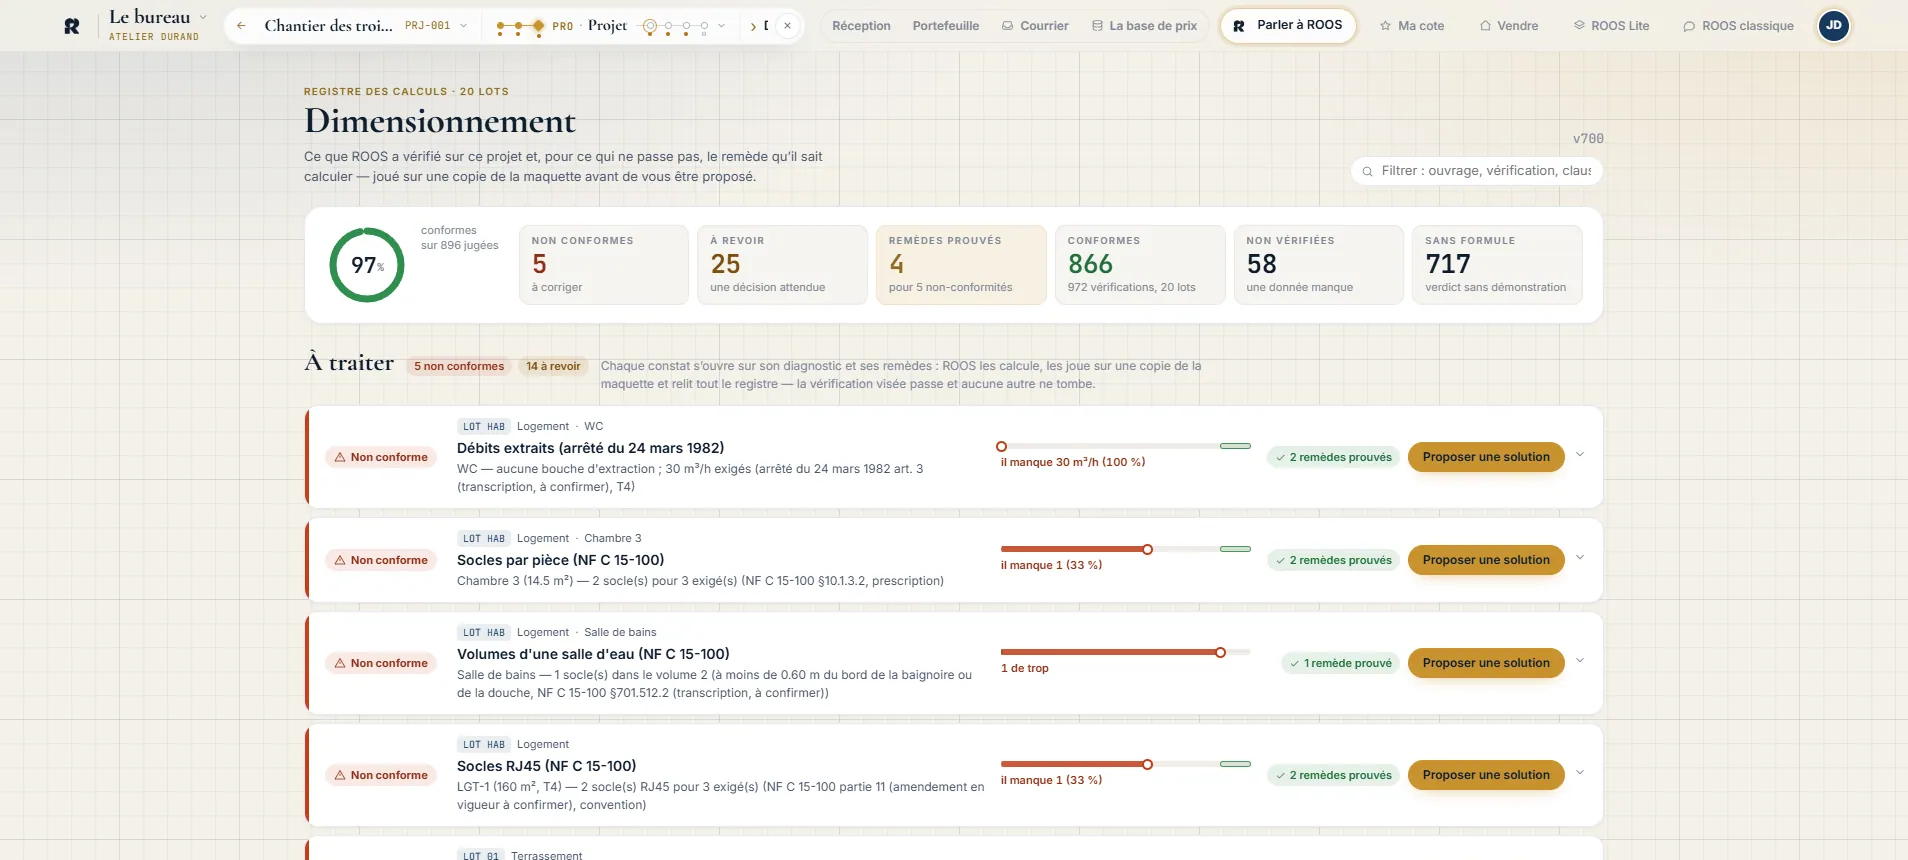This screenshot has width=1908, height=860.
Task: Select the Ma cote menu item
Action: pyautogui.click(x=1412, y=26)
